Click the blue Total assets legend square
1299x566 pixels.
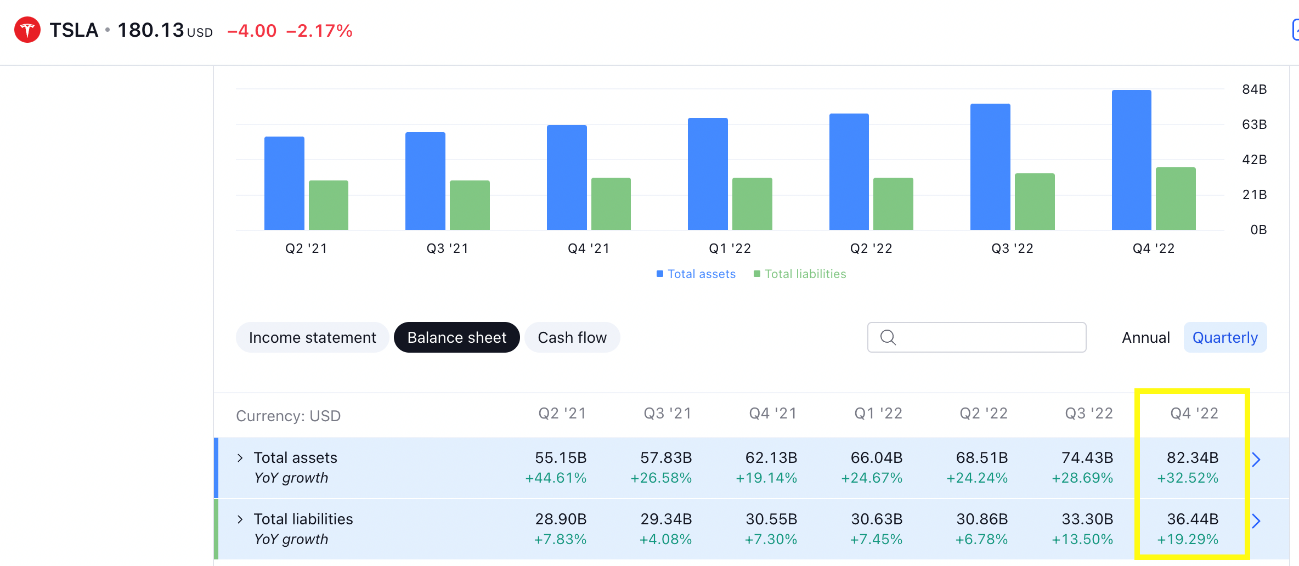(x=660, y=274)
